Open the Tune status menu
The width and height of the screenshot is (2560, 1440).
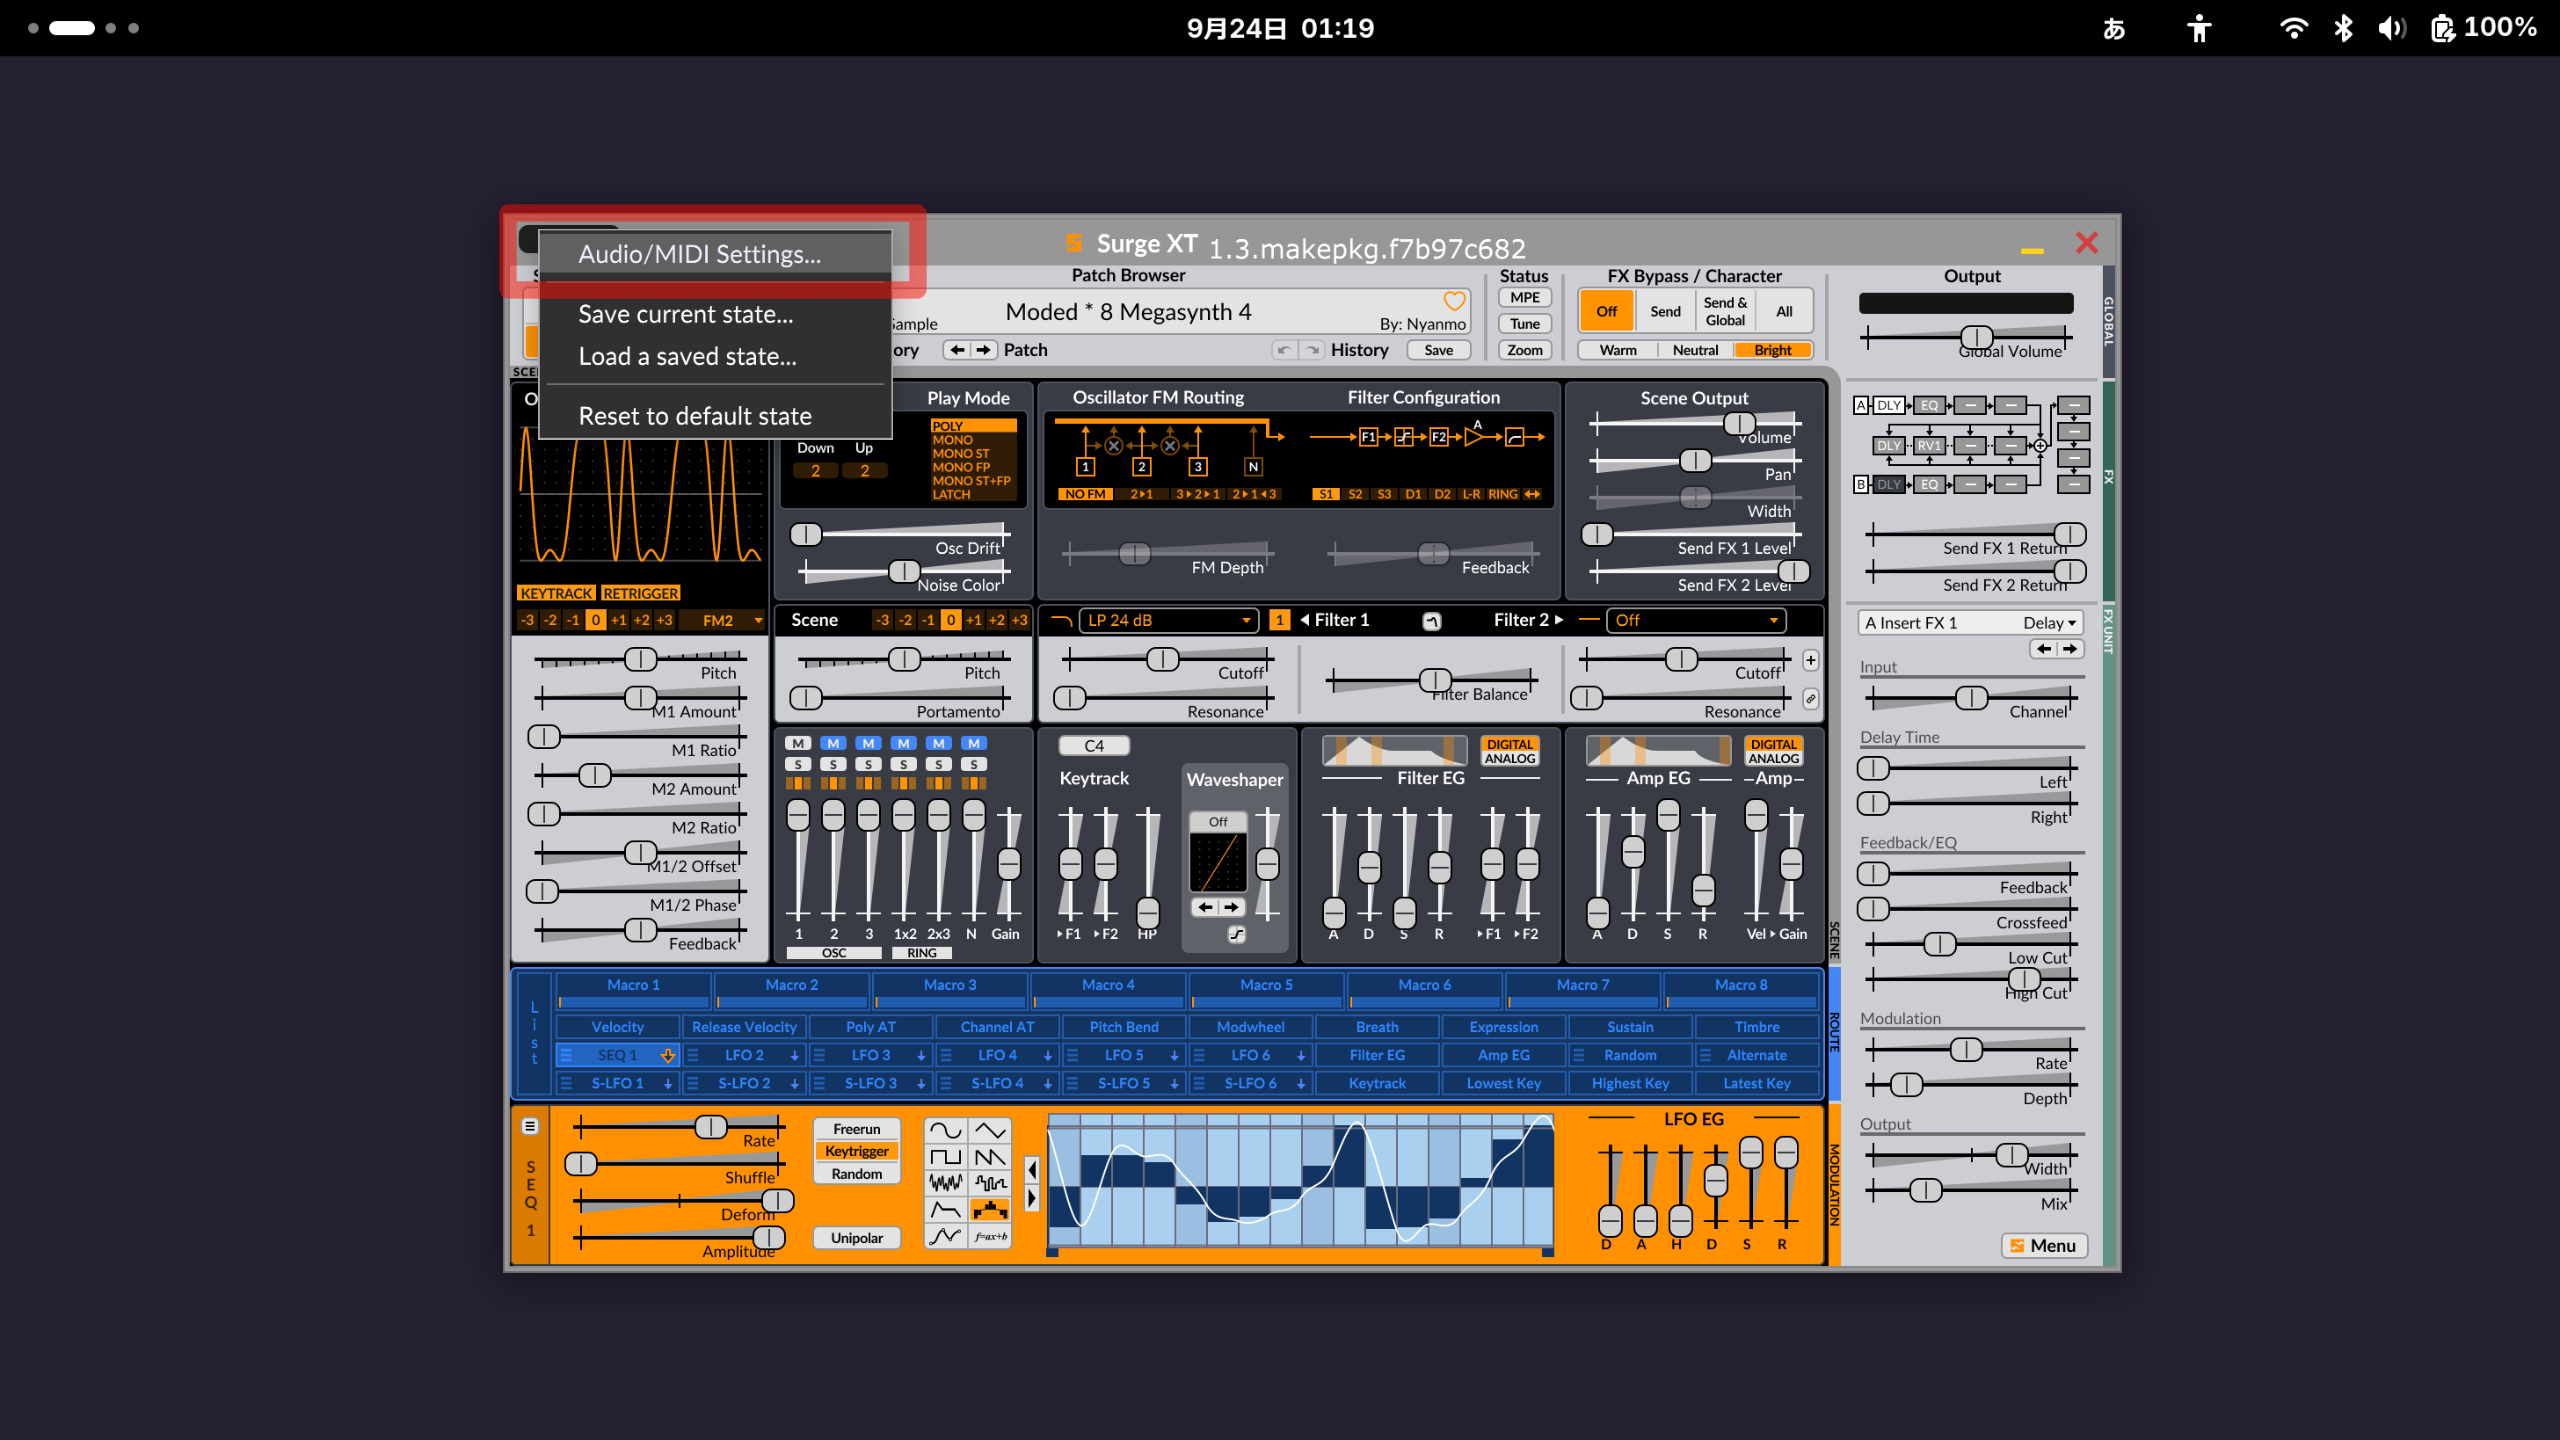pyautogui.click(x=1525, y=324)
